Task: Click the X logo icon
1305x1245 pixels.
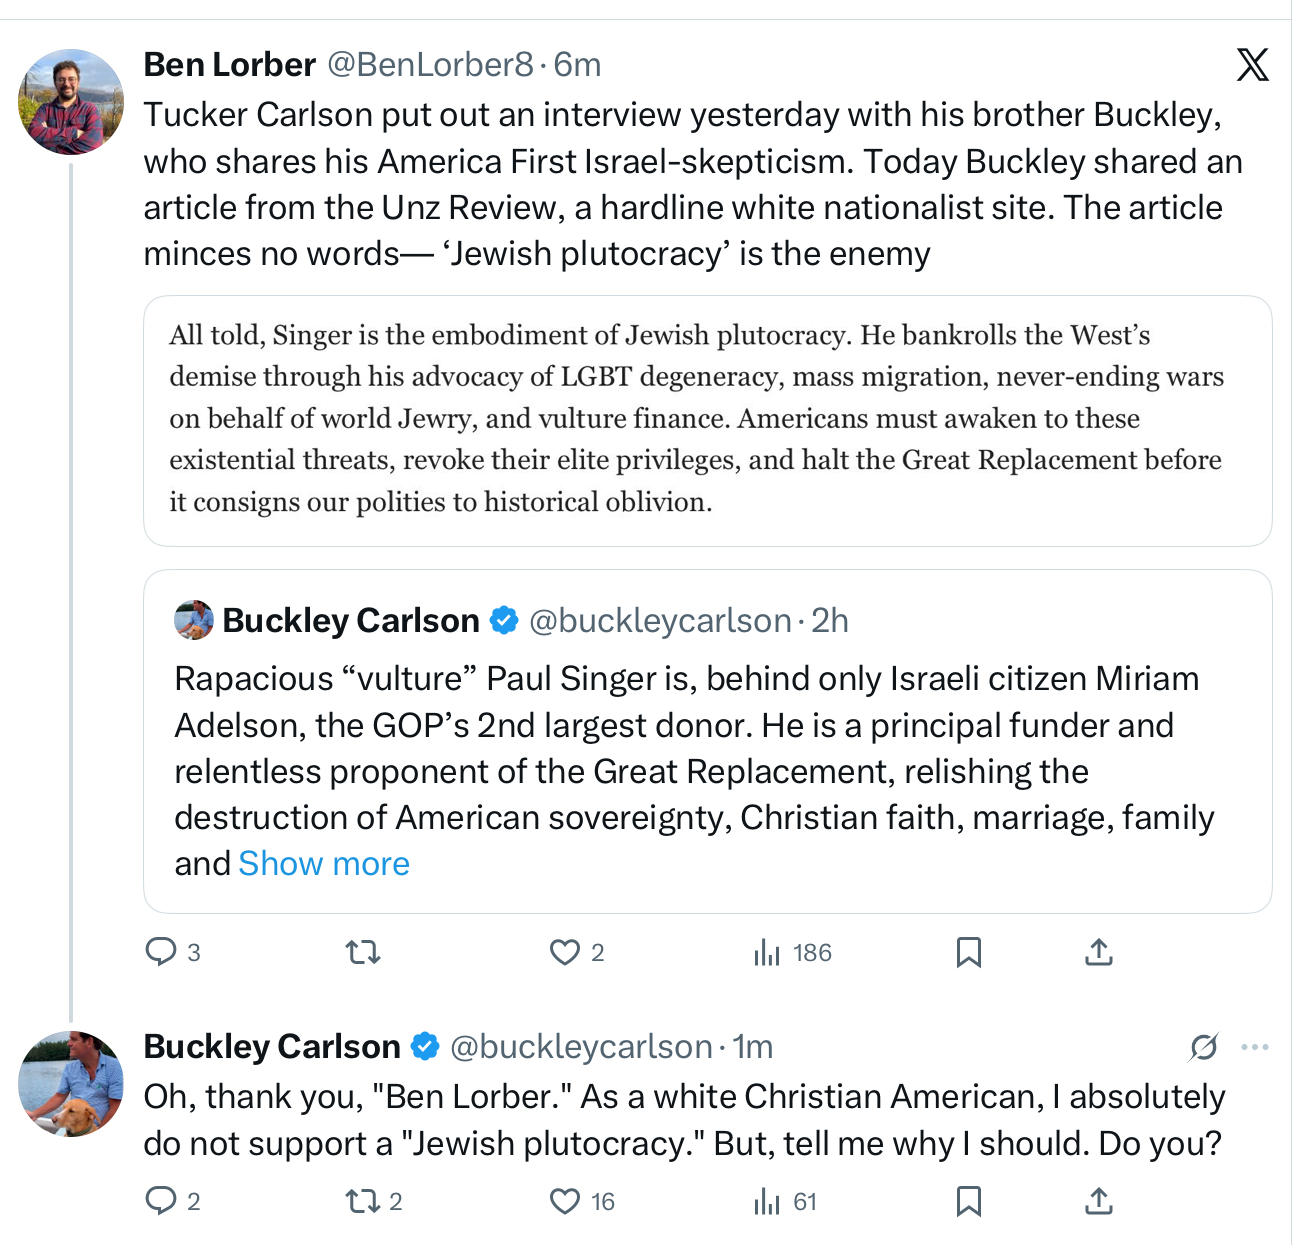Action: (1252, 65)
